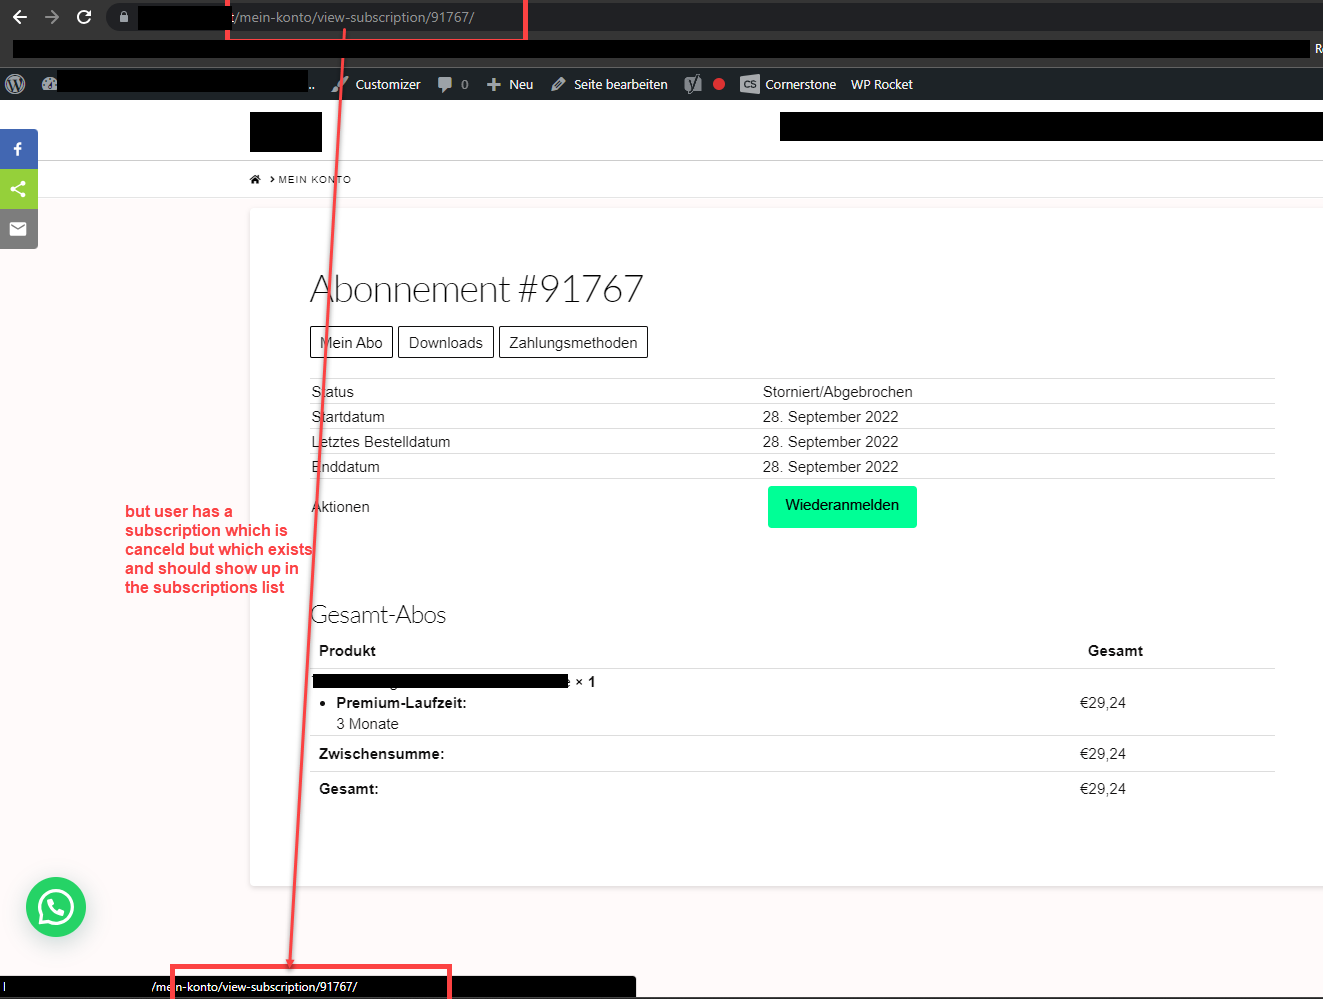Open the Downloads tab

tap(445, 342)
